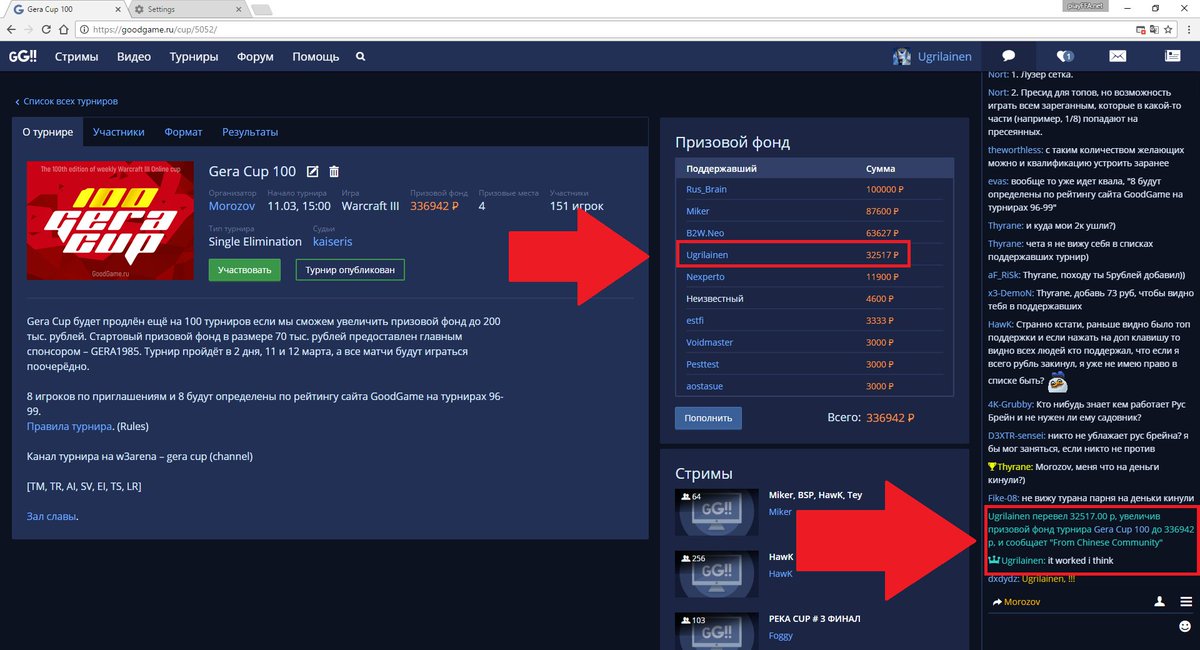Click the green Участвовать button
Viewport: 1200px width, 650px height.
tap(244, 269)
